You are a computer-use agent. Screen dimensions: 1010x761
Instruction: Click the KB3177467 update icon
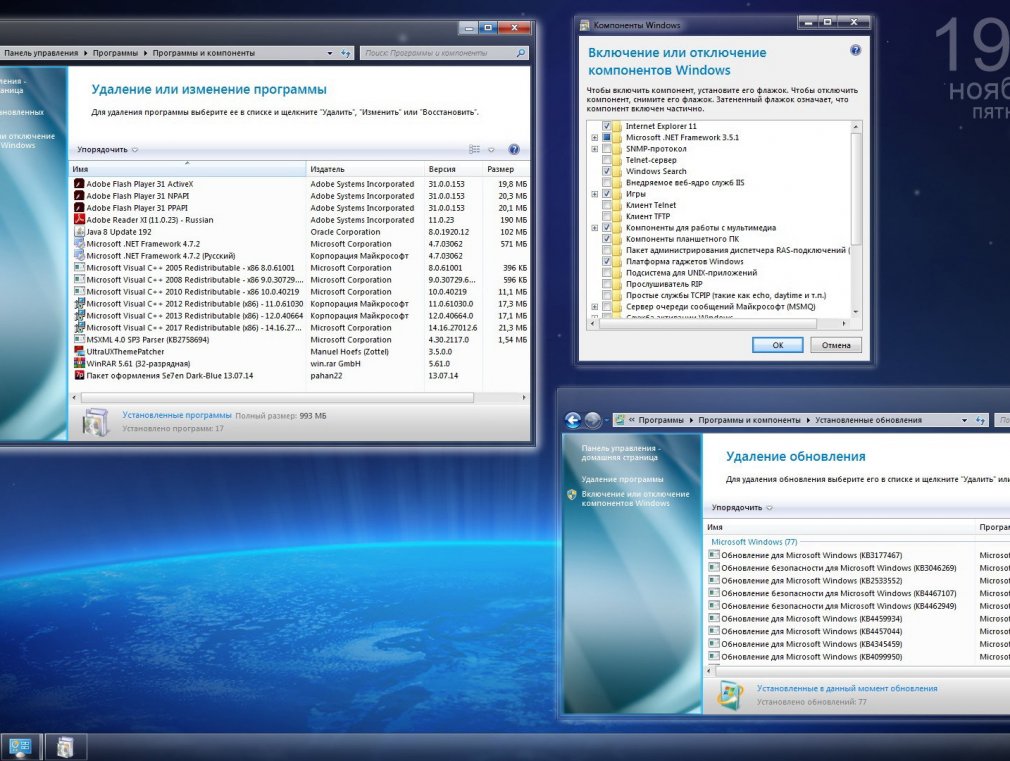(714, 555)
